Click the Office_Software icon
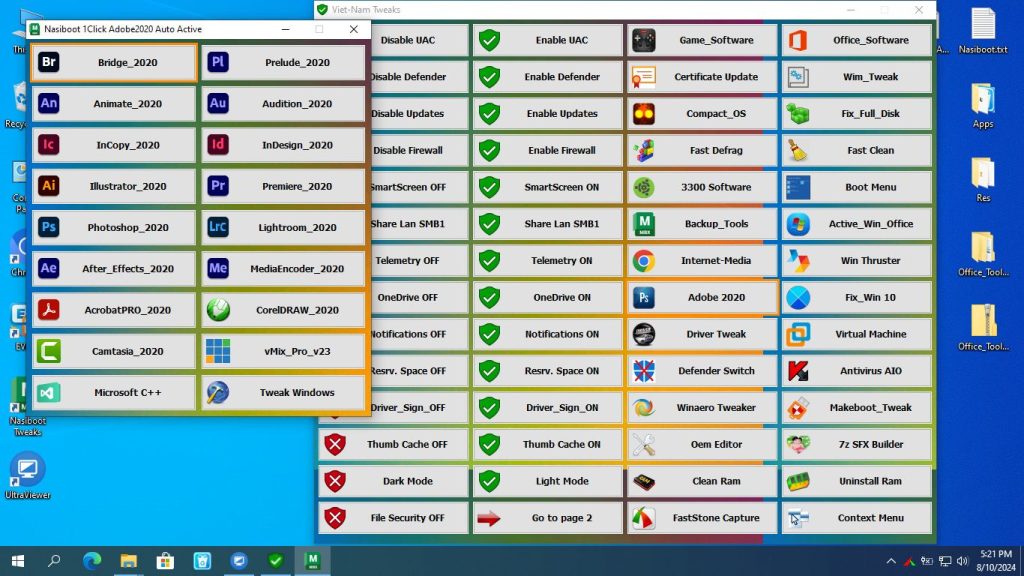 tap(798, 41)
